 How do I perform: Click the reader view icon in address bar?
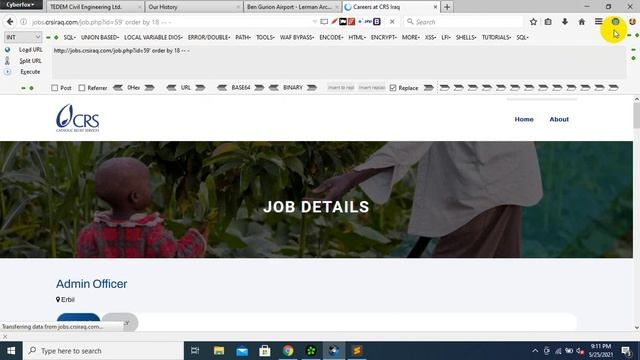click(x=324, y=22)
